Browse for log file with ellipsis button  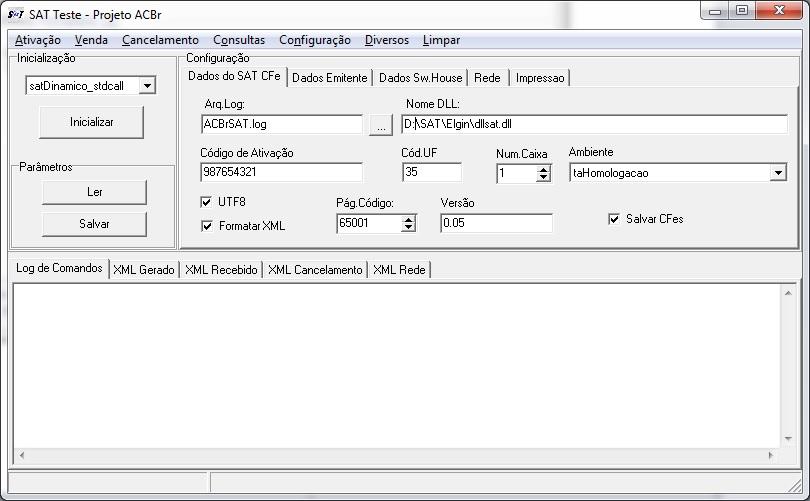click(x=381, y=125)
